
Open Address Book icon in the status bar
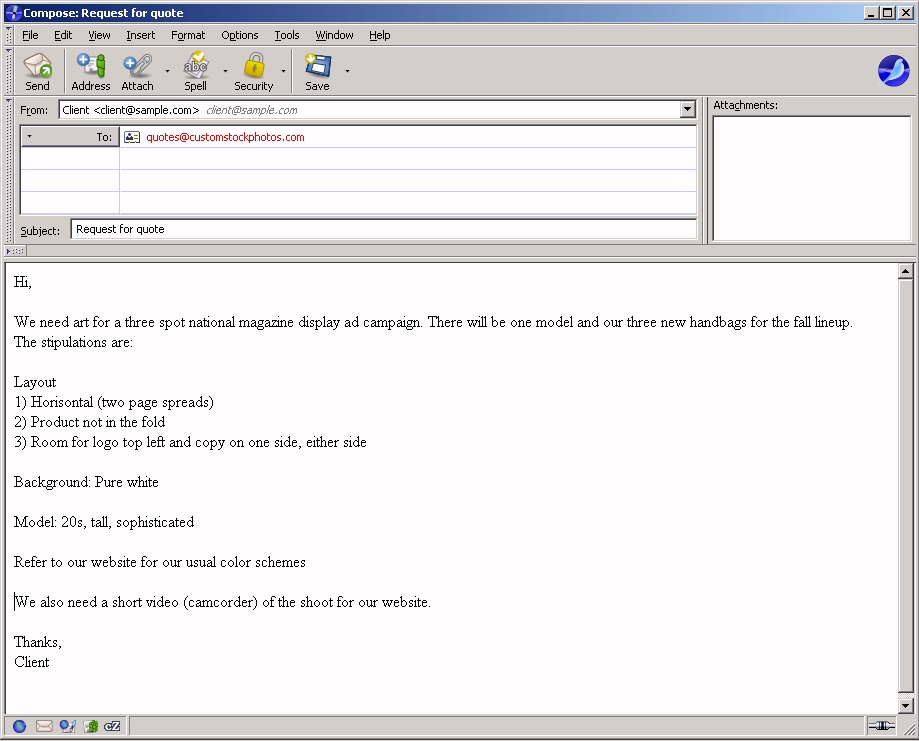pyautogui.click(x=91, y=726)
